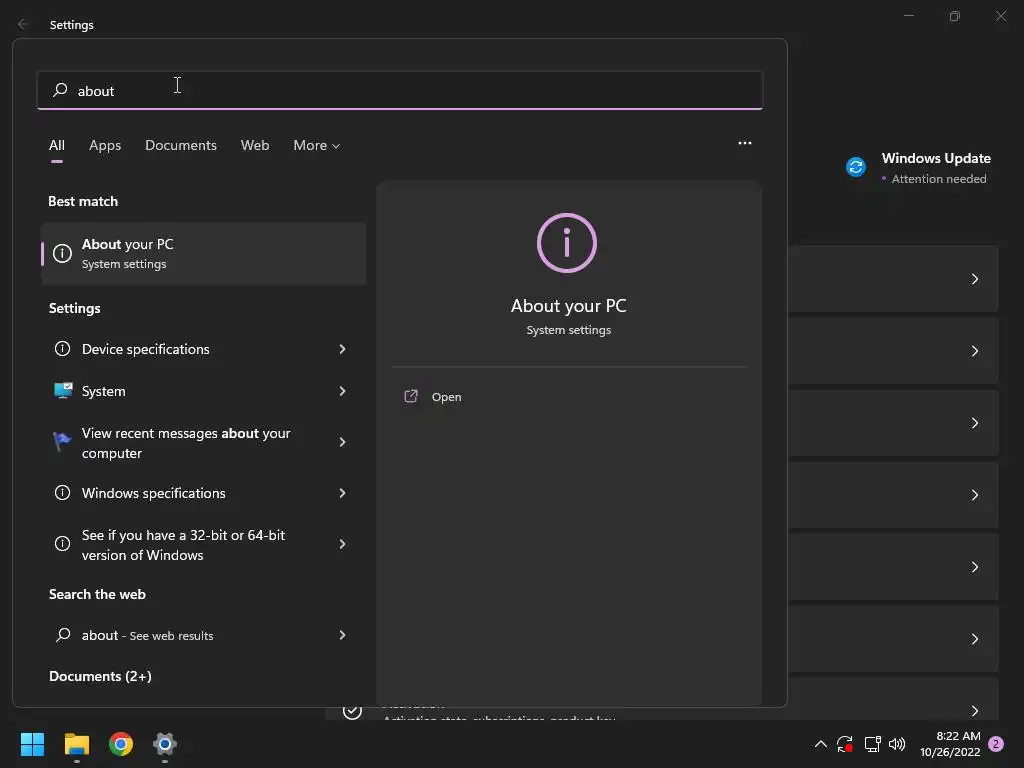Click large About your PC info icon
1024x768 pixels.
[567, 243]
